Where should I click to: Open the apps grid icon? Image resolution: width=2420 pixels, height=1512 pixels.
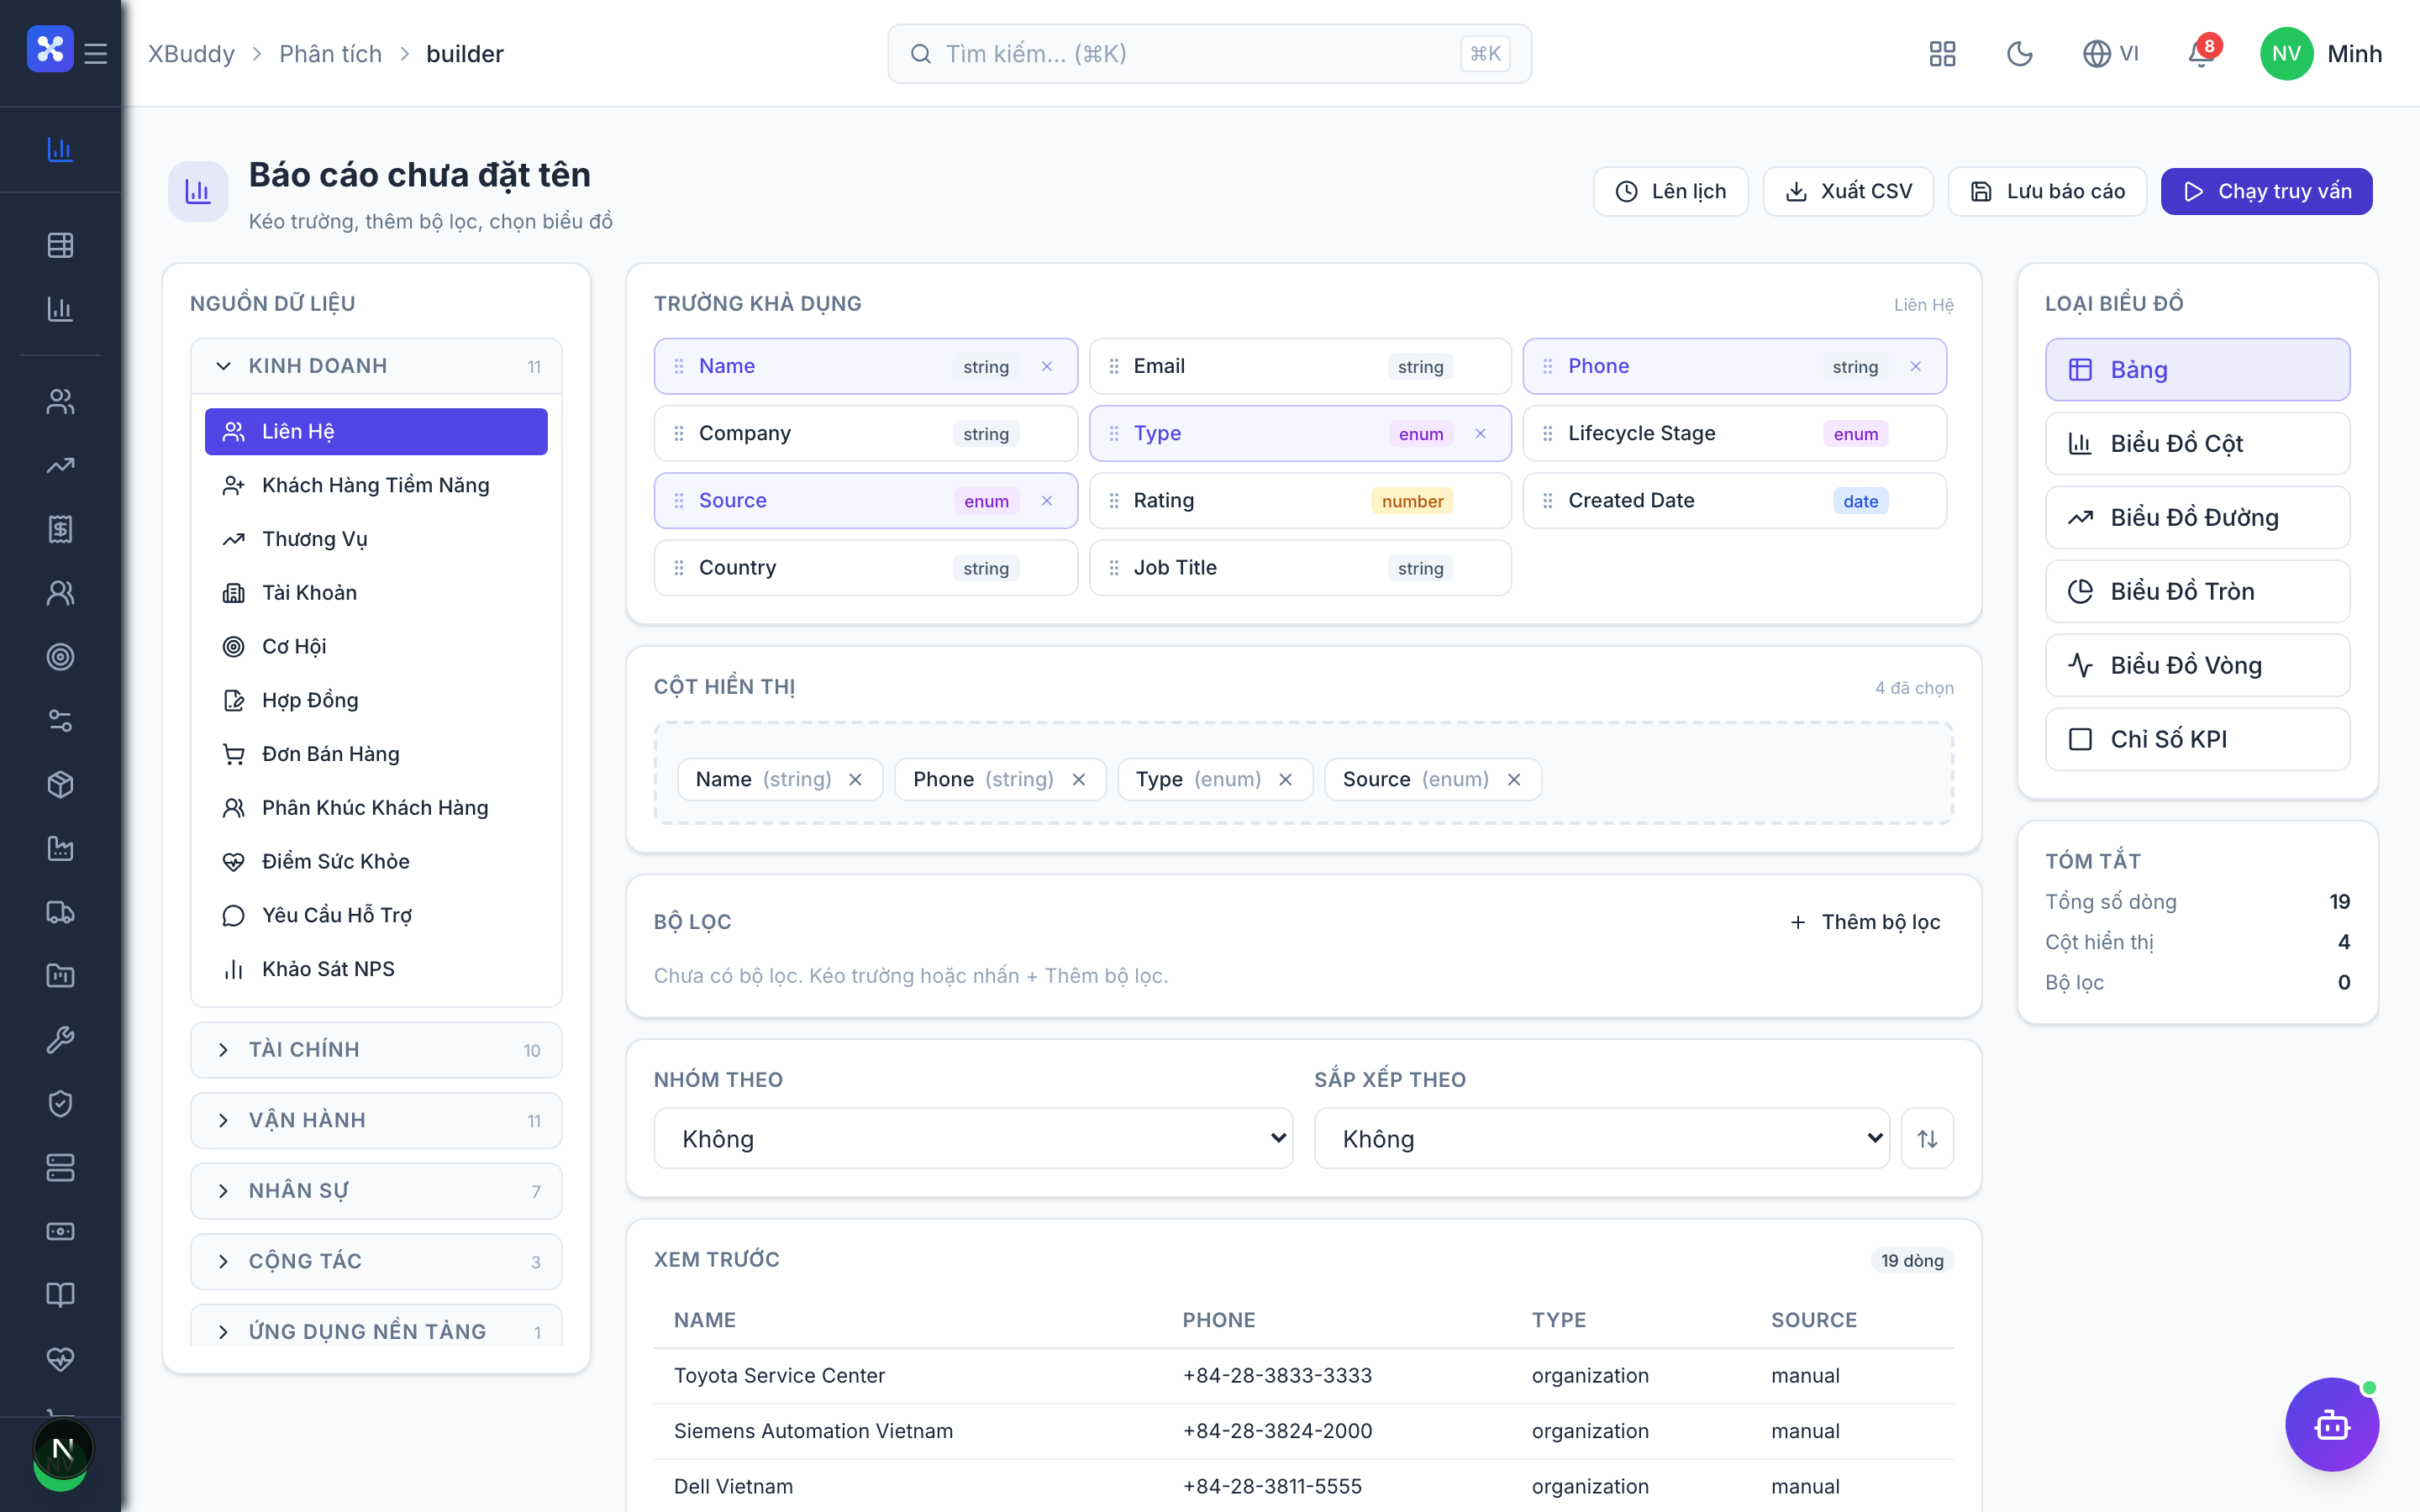coord(1942,54)
